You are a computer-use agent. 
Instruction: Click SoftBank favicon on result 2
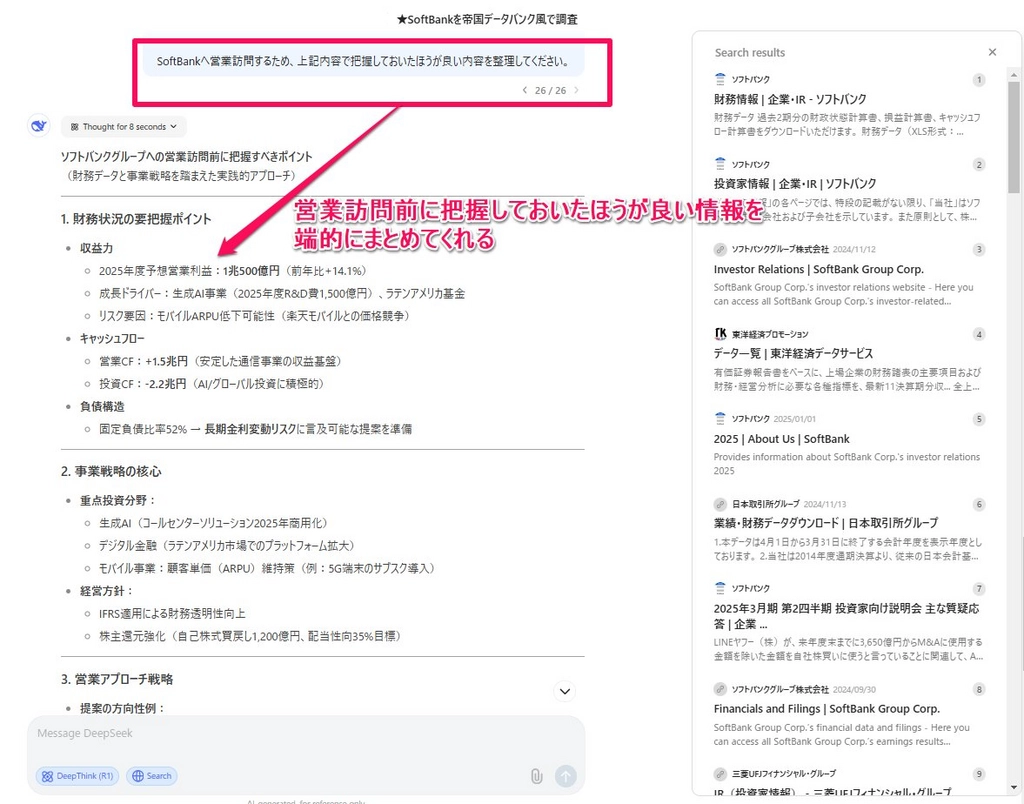coord(720,163)
